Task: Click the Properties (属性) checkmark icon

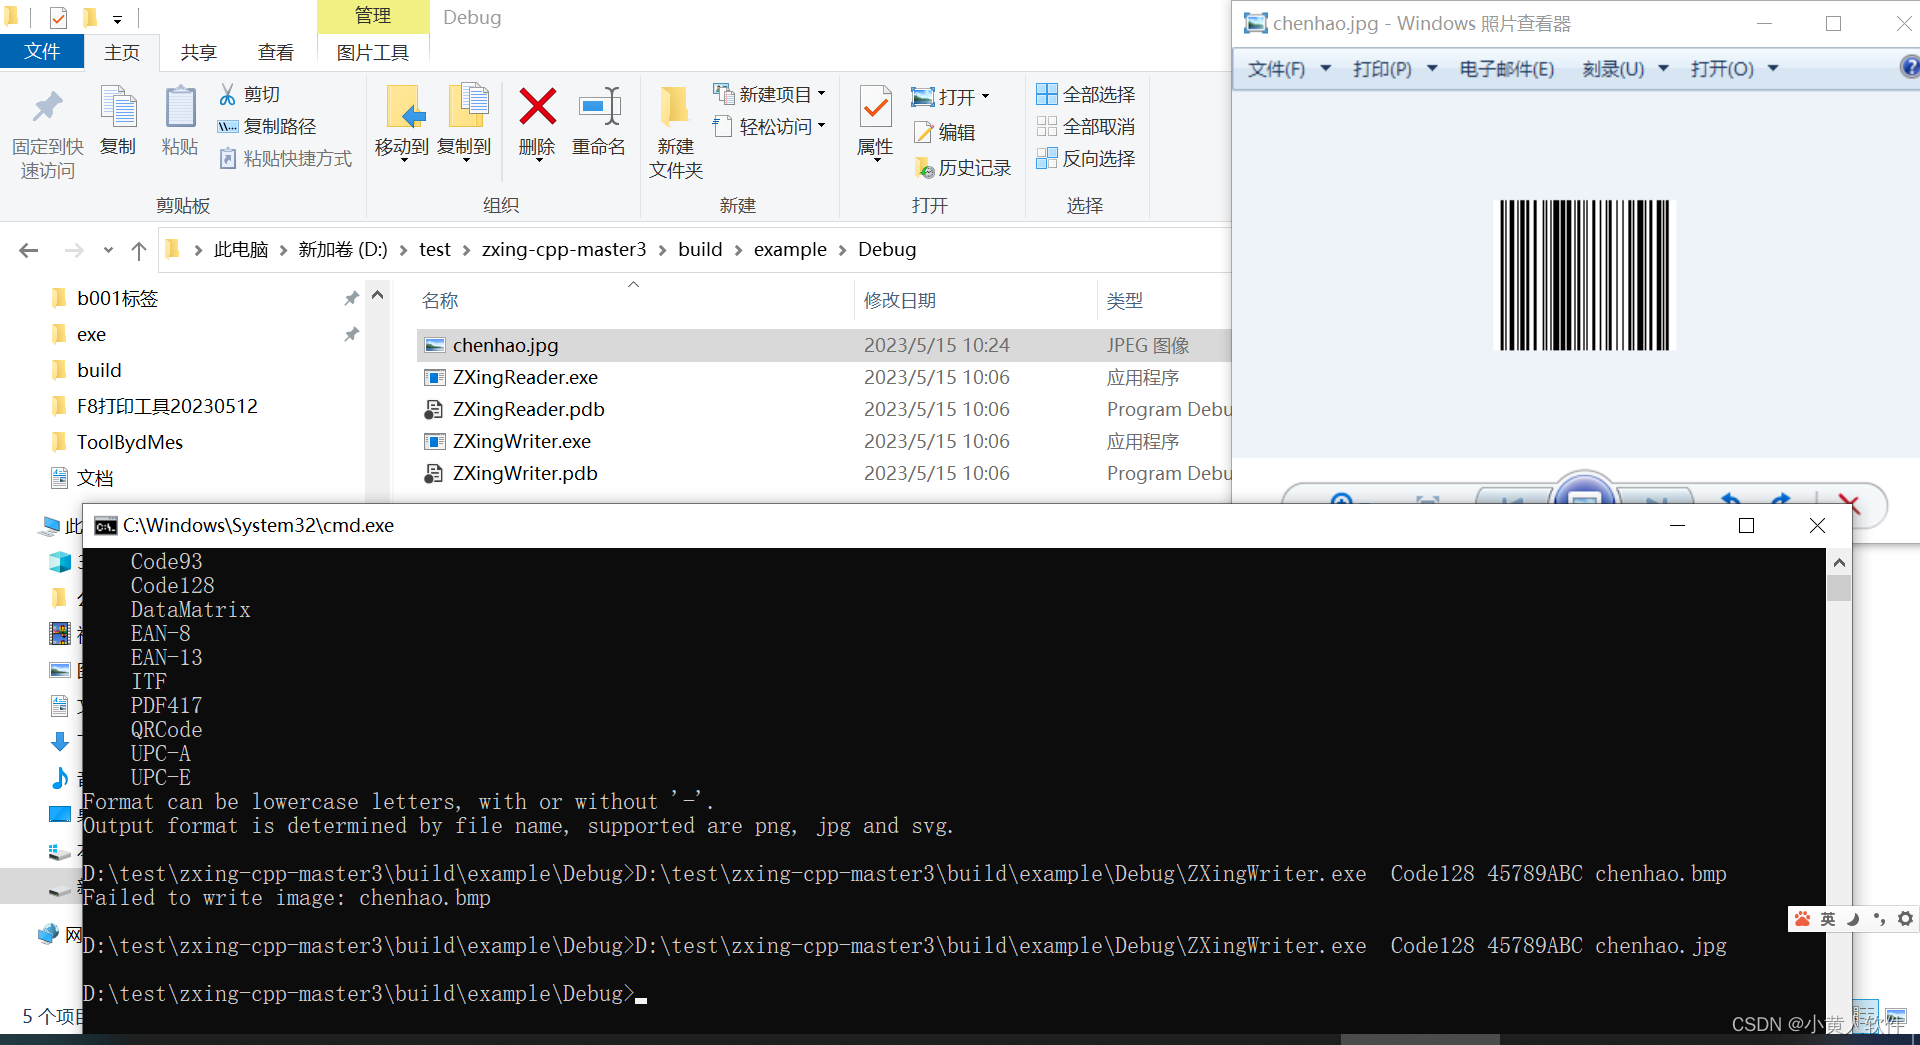Action: (875, 108)
